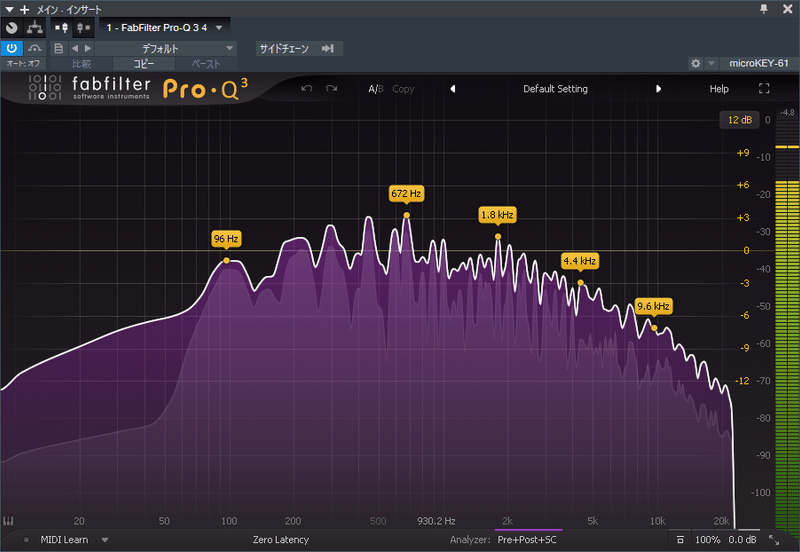Open the デフォルト preset dropdown
The width and height of the screenshot is (800, 552).
(166, 48)
